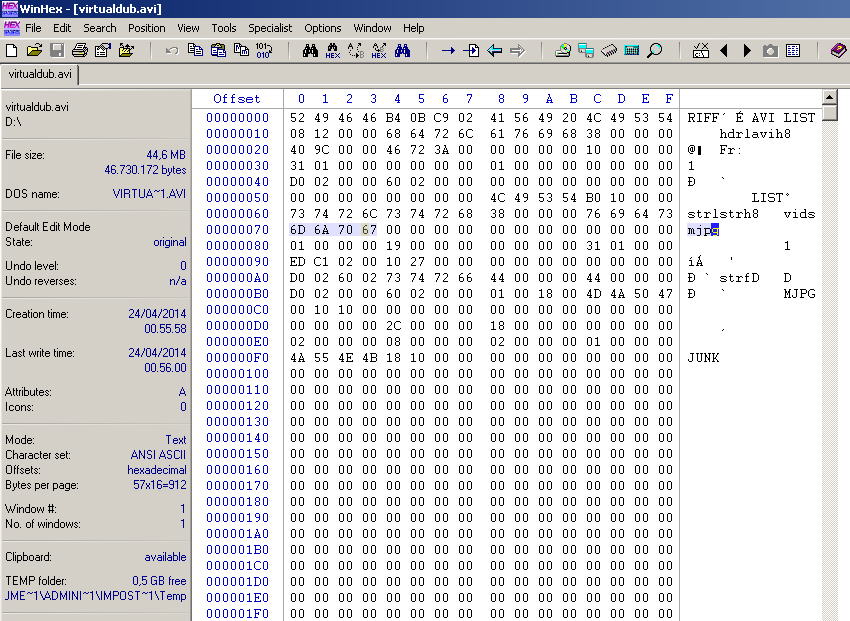
Task: Open the Search menu
Action: pyautogui.click(x=100, y=28)
